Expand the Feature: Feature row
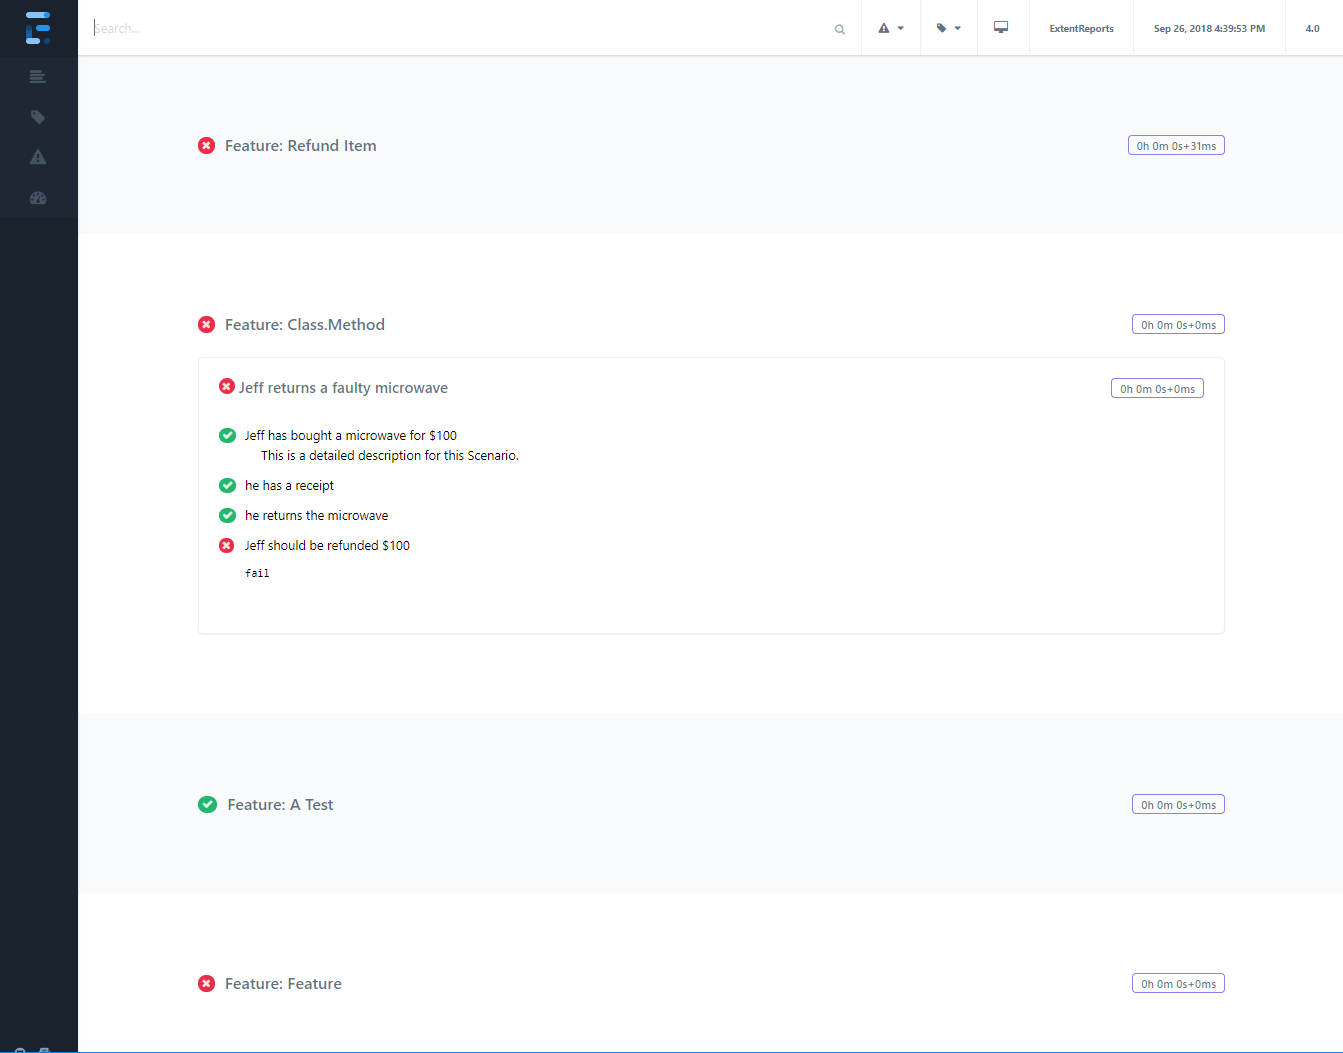Image resolution: width=1343 pixels, height=1053 pixels. pos(283,984)
